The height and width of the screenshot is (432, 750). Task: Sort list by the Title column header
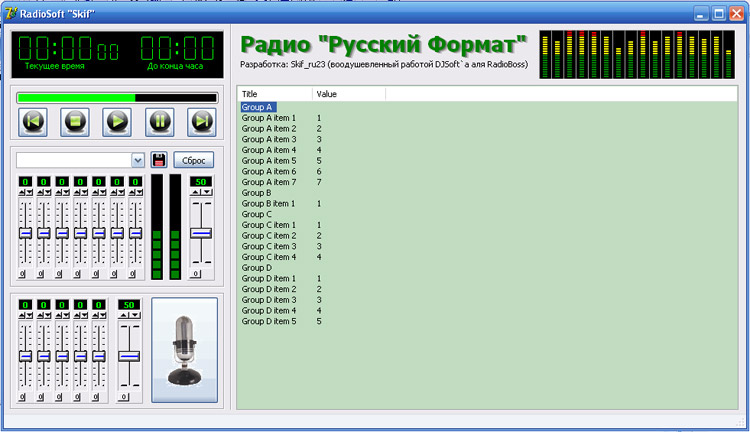click(x=275, y=94)
